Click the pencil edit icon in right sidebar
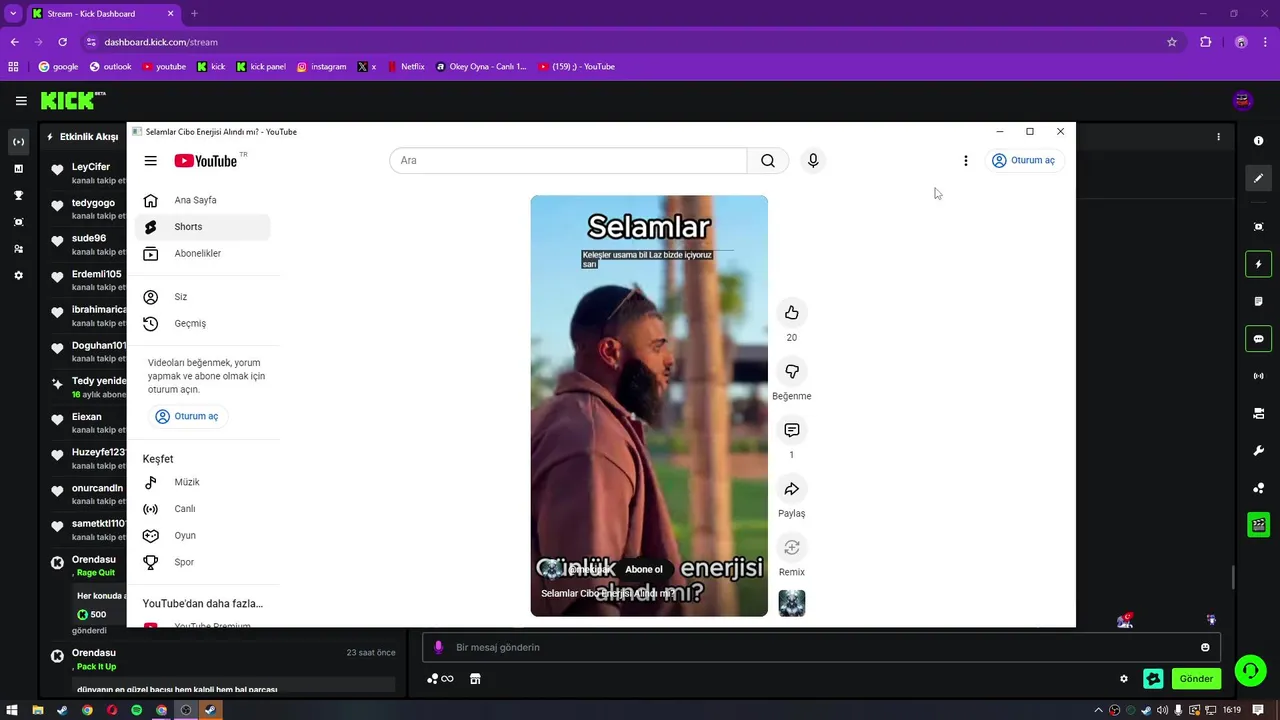The height and width of the screenshot is (720, 1280). click(x=1259, y=178)
